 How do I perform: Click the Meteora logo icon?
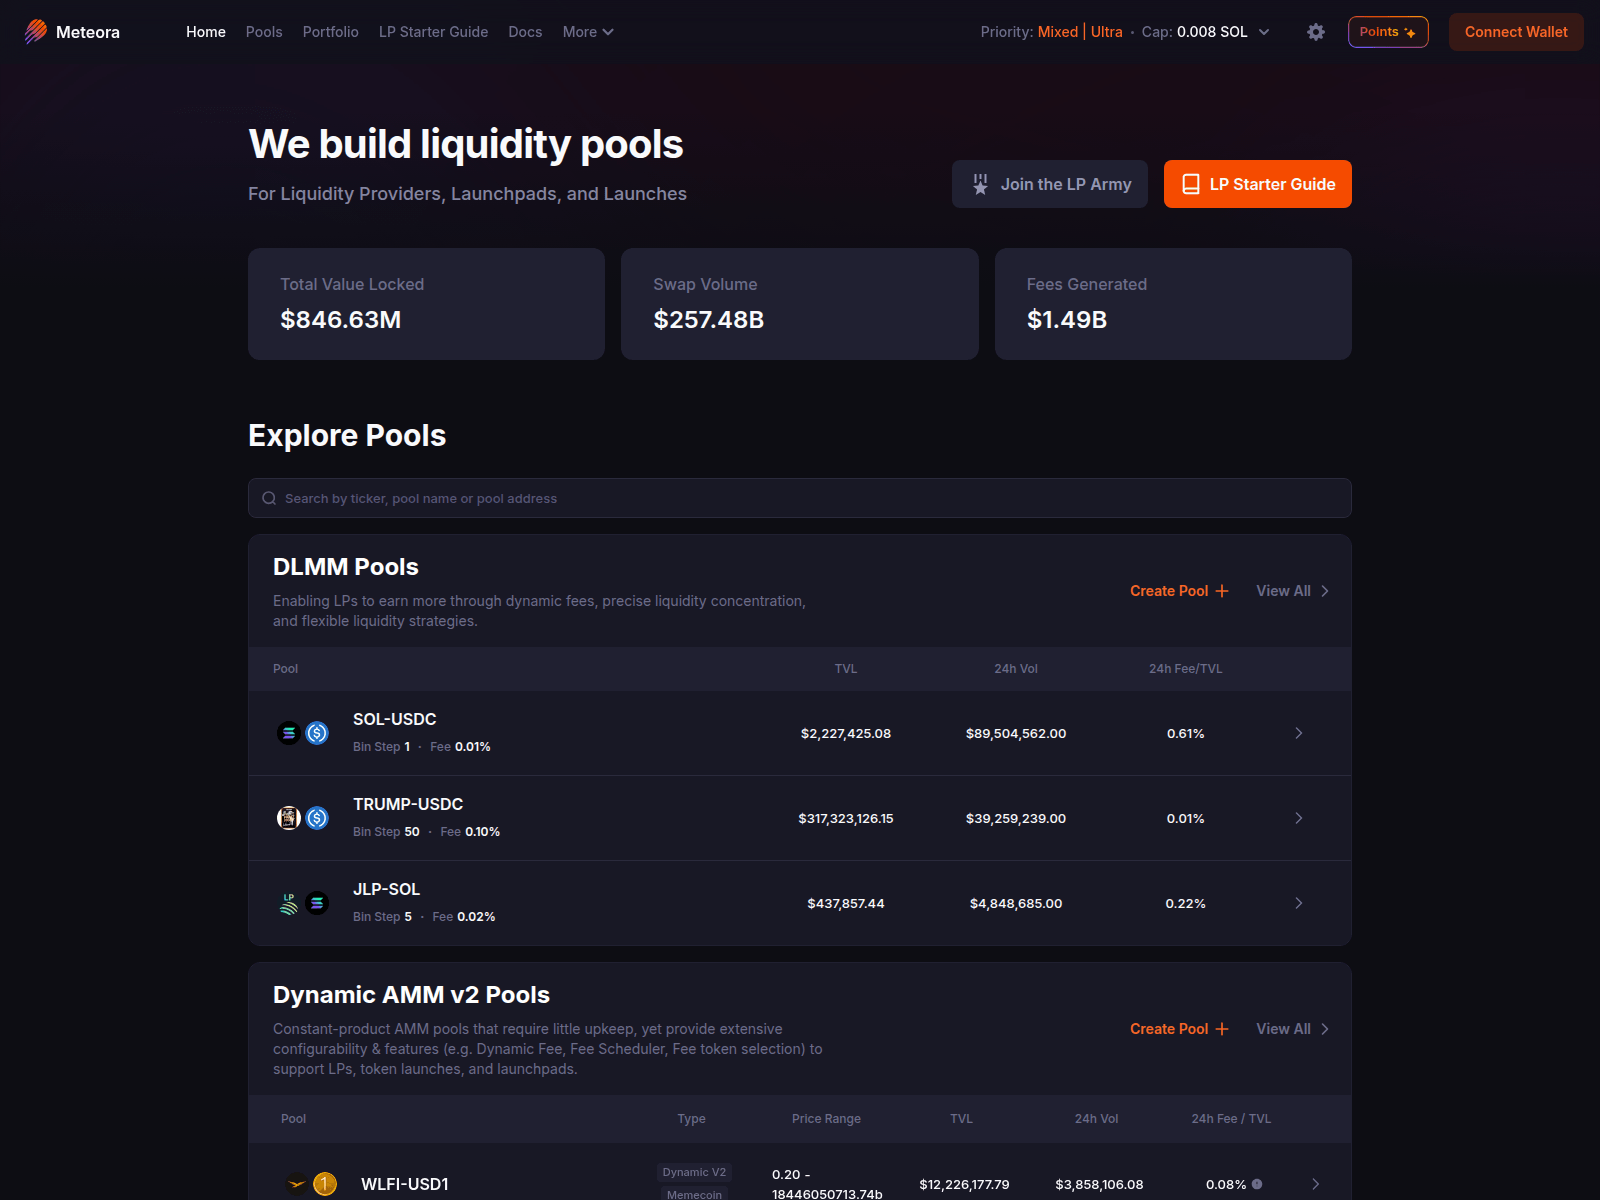point(36,32)
